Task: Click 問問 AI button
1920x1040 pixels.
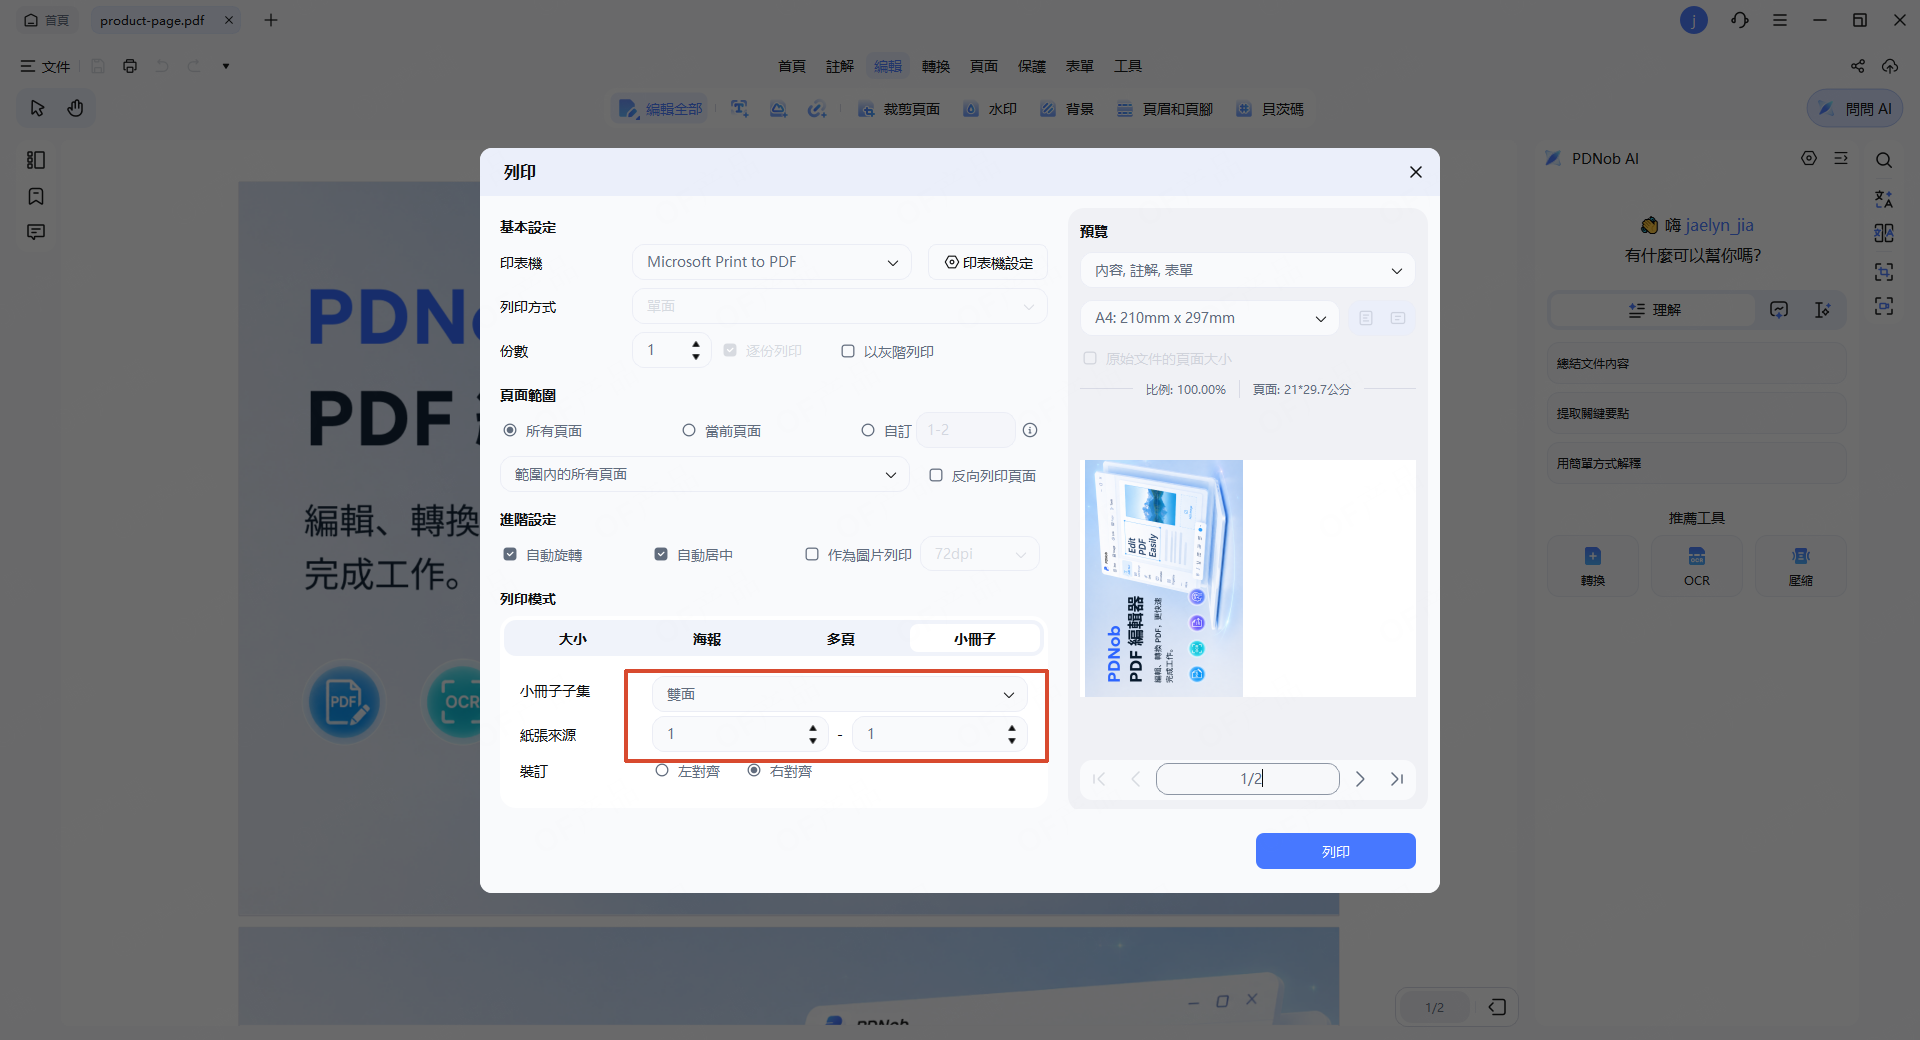Action: (1855, 108)
